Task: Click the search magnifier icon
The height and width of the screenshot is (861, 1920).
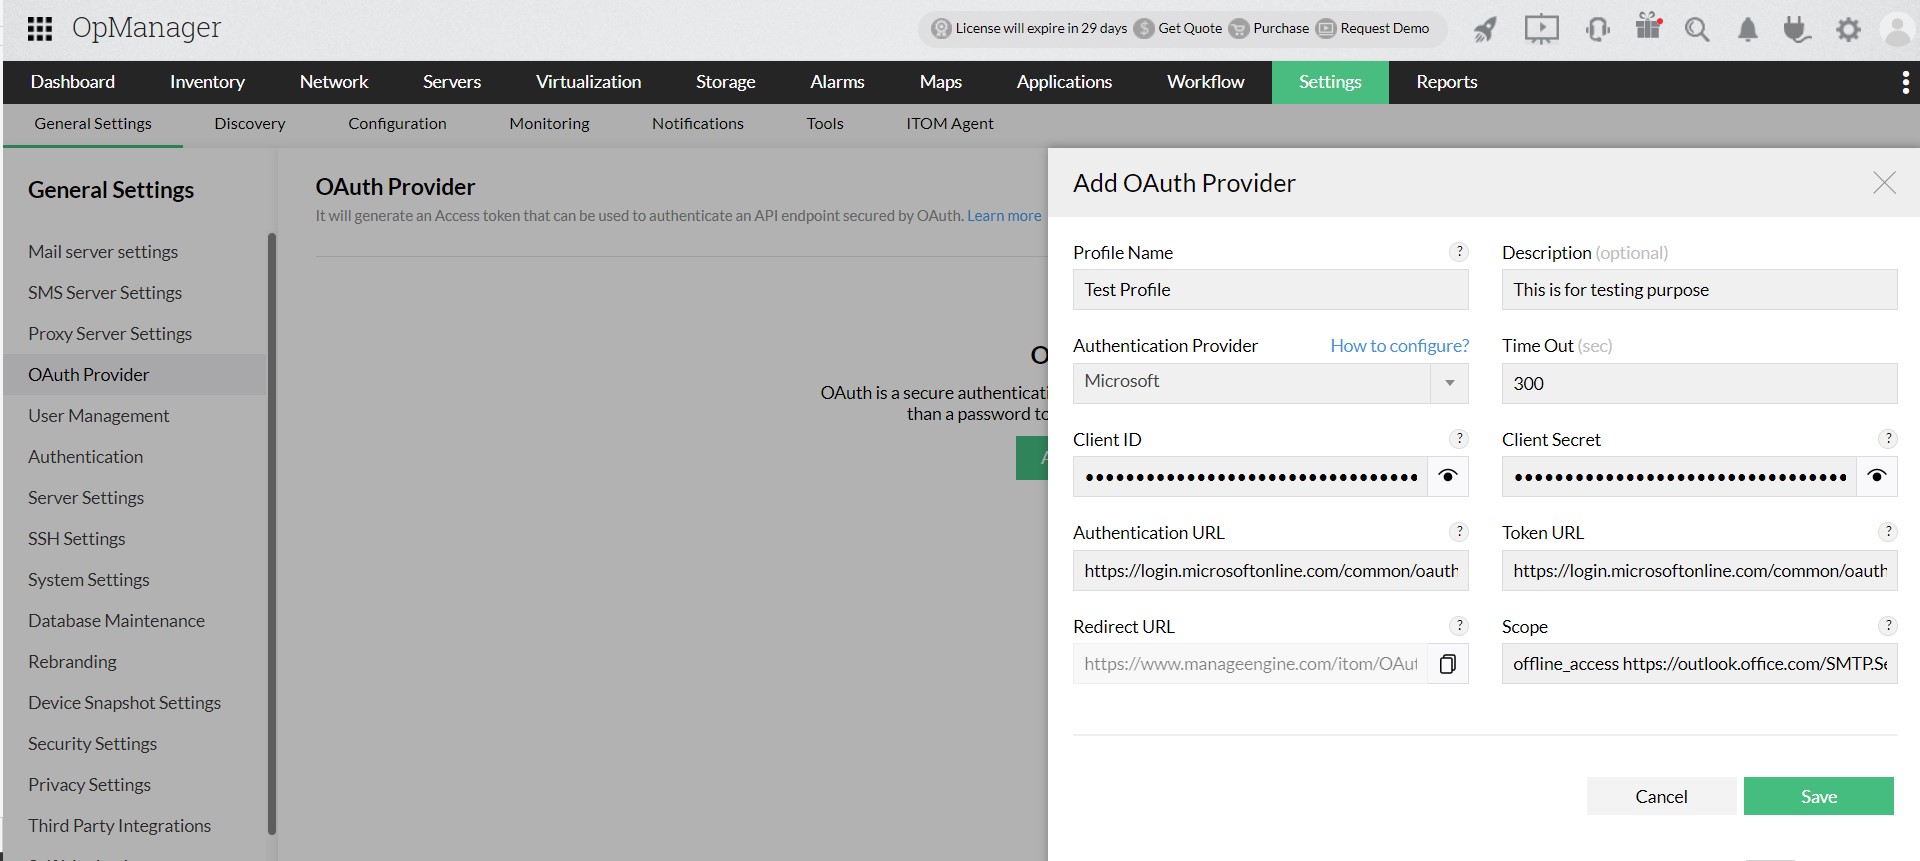Action: click(1697, 30)
